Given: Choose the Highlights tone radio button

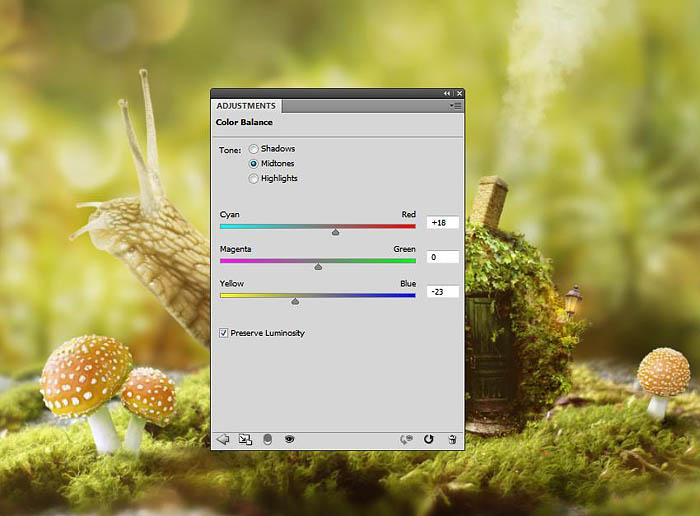Looking at the screenshot, I should [254, 178].
